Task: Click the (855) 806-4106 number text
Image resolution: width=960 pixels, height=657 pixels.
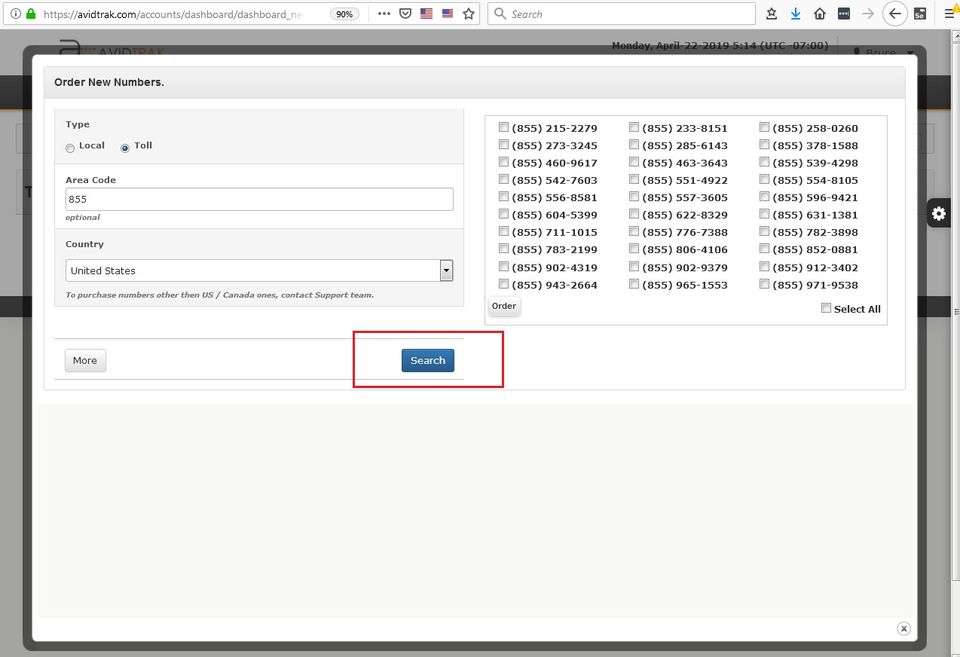Action: (x=685, y=249)
